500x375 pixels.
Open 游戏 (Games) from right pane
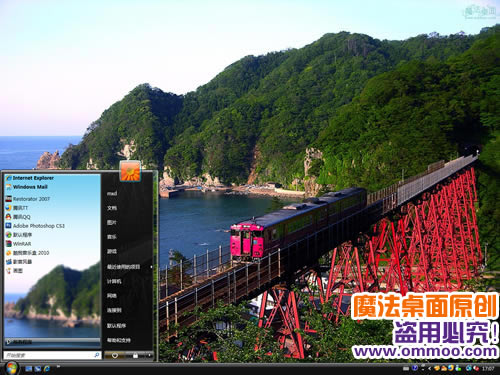pos(112,251)
